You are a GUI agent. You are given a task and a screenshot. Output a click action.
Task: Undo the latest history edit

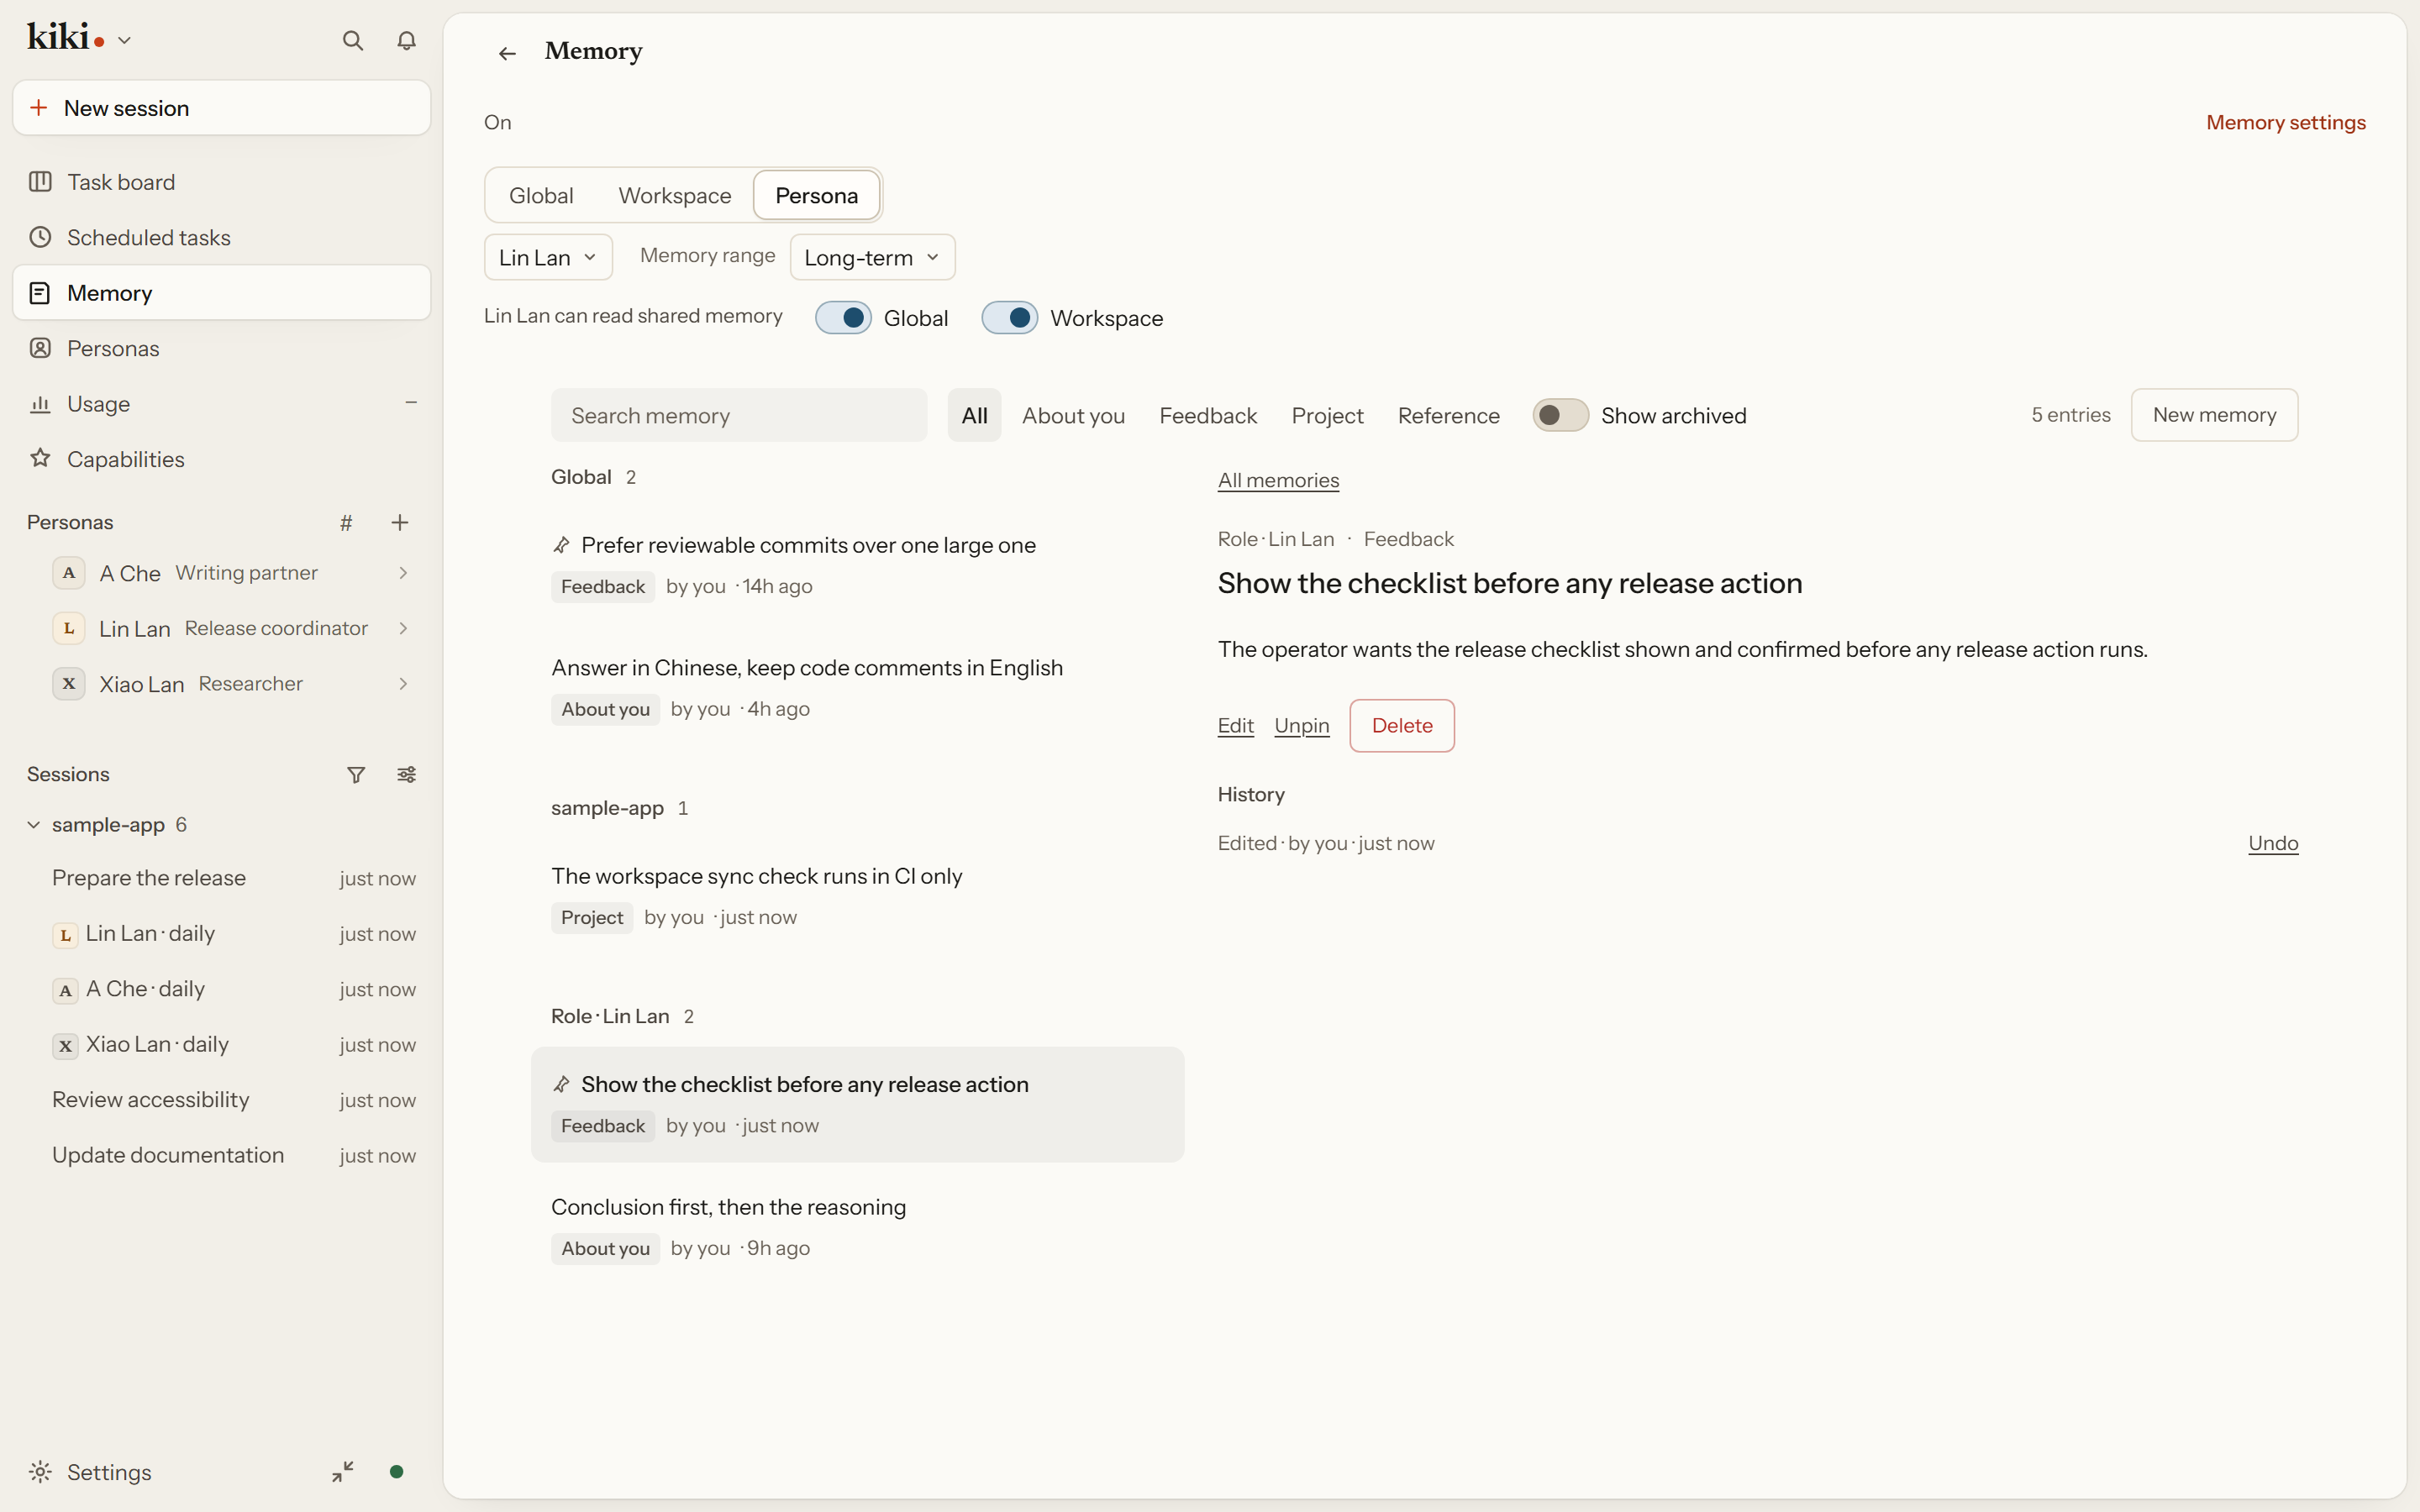(x=2273, y=843)
